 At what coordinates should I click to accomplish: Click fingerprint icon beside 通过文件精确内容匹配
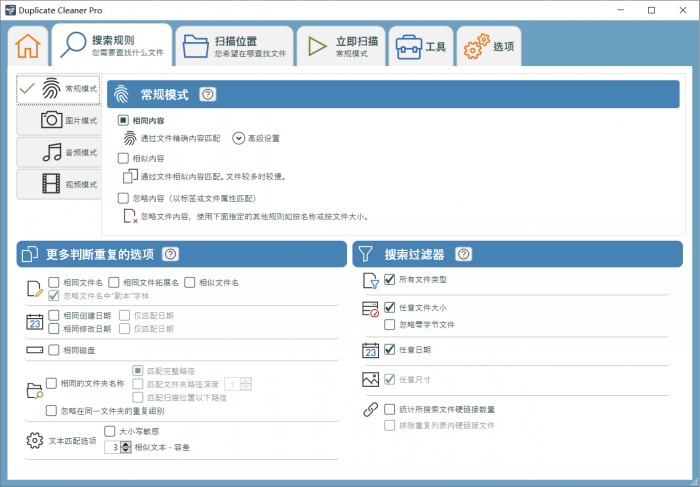tap(129, 138)
